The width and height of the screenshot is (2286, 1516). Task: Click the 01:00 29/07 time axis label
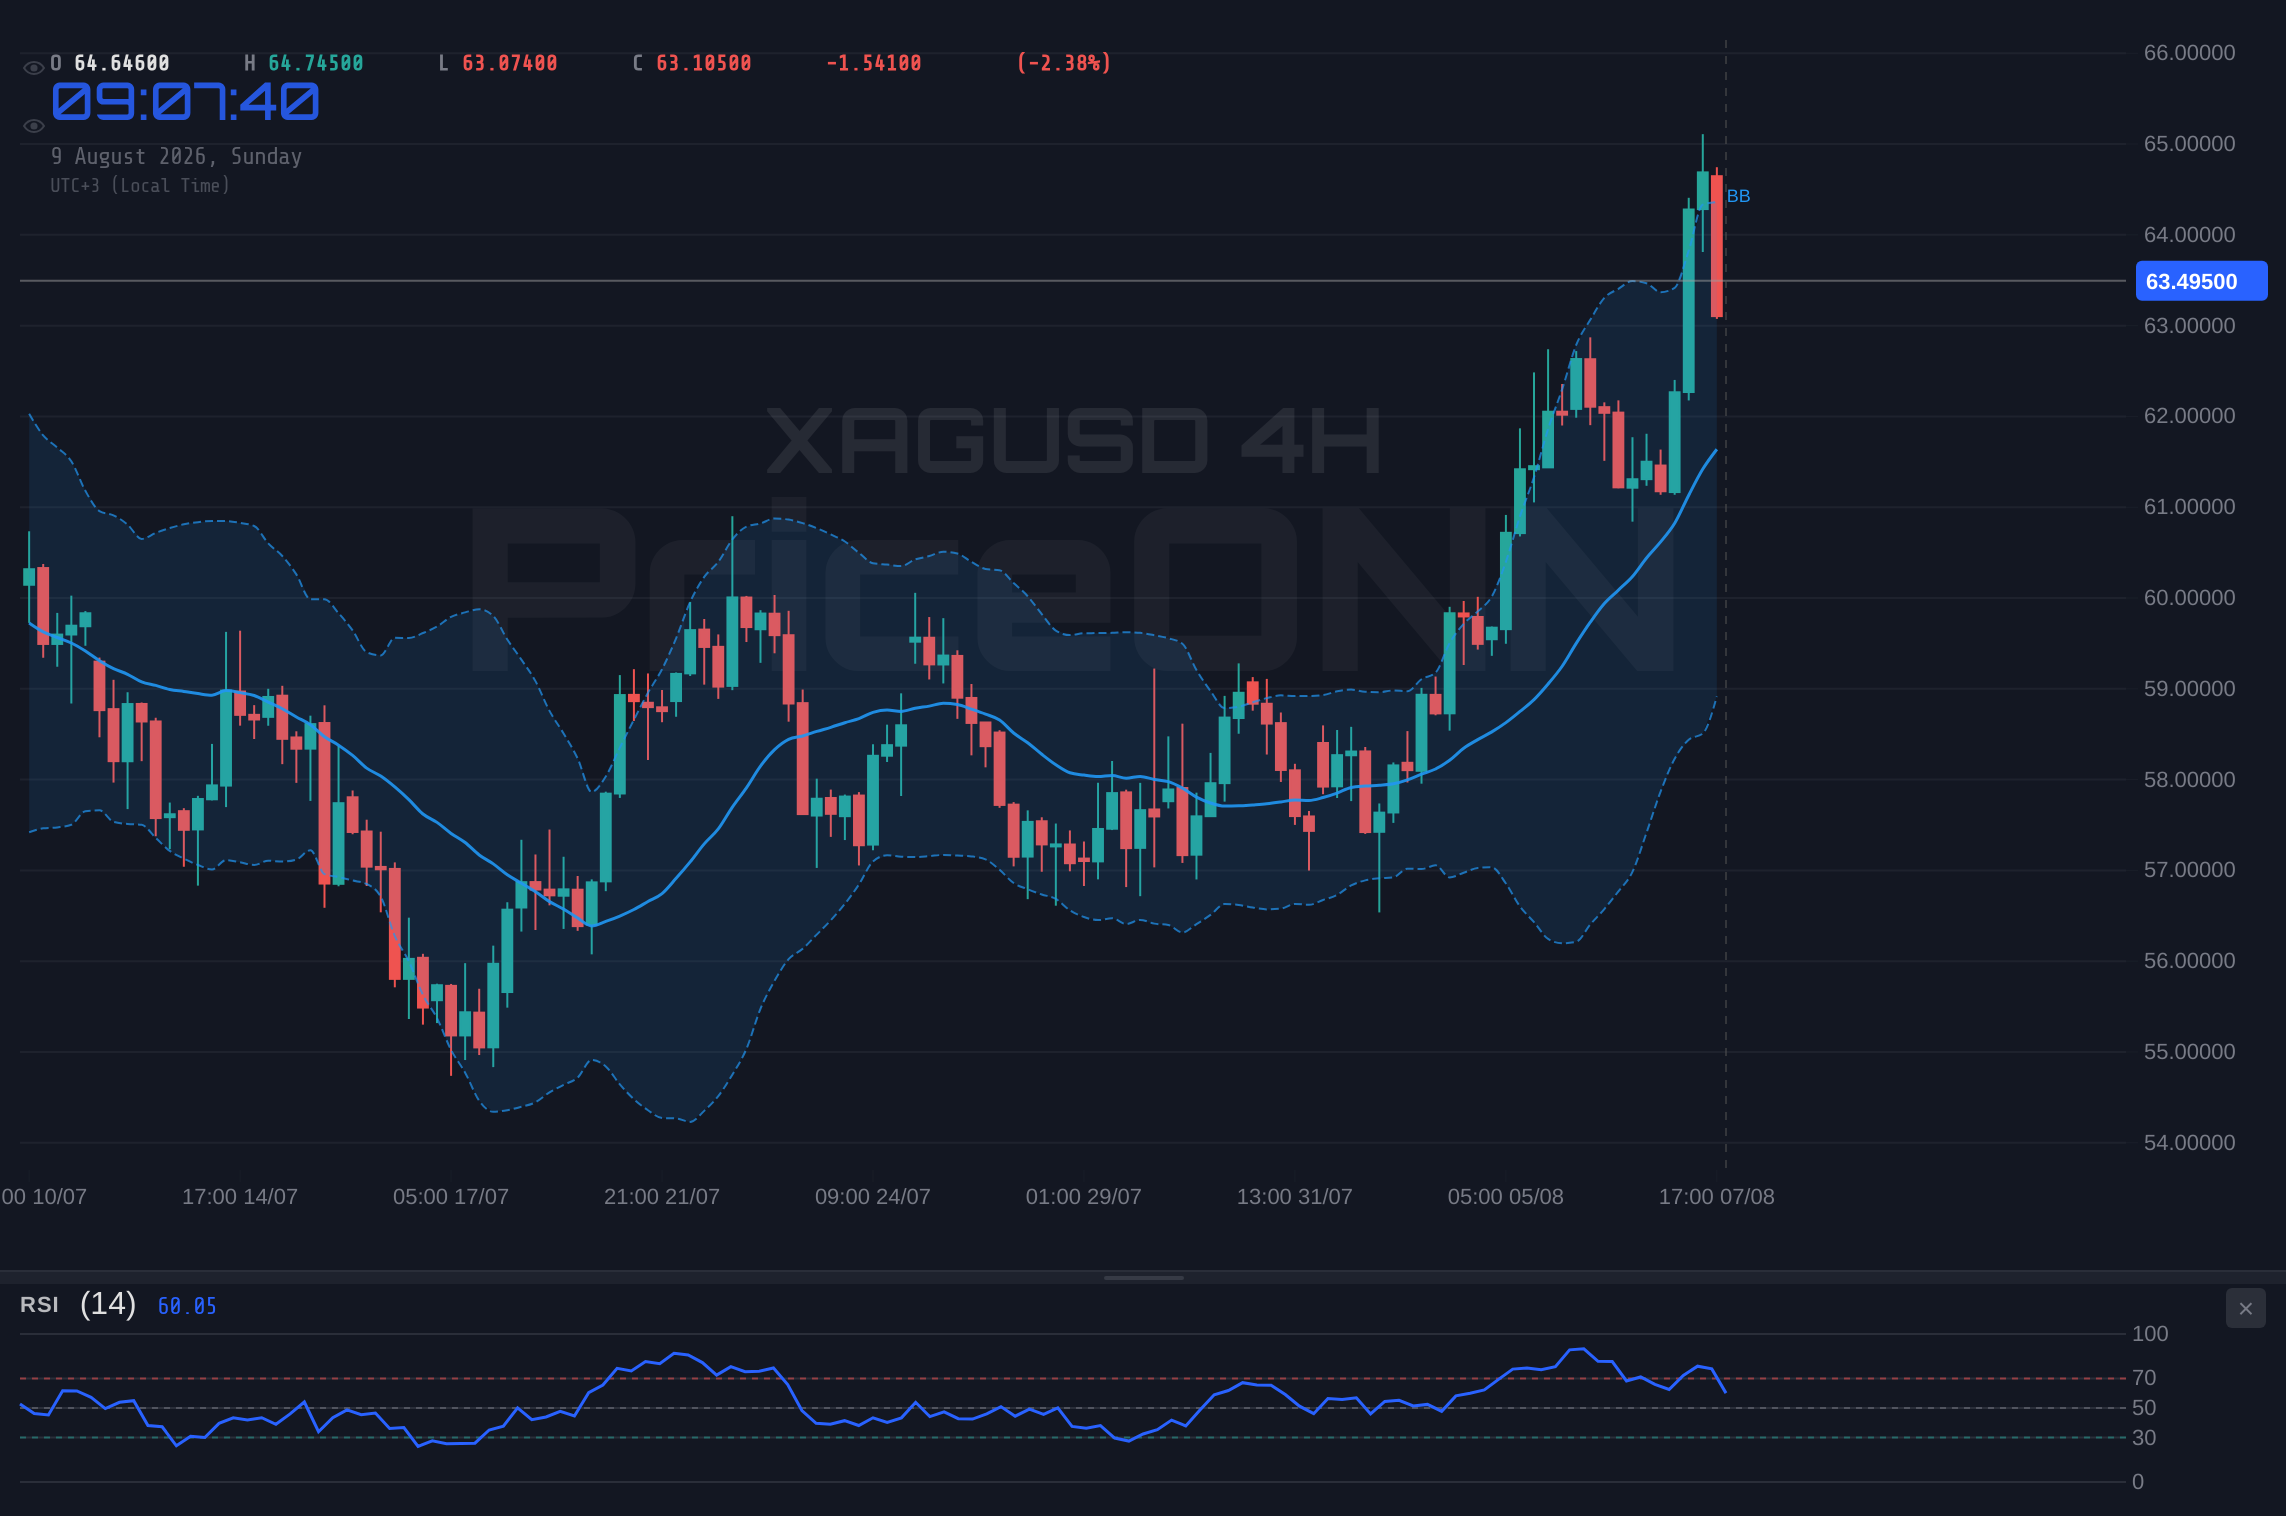point(1083,1197)
